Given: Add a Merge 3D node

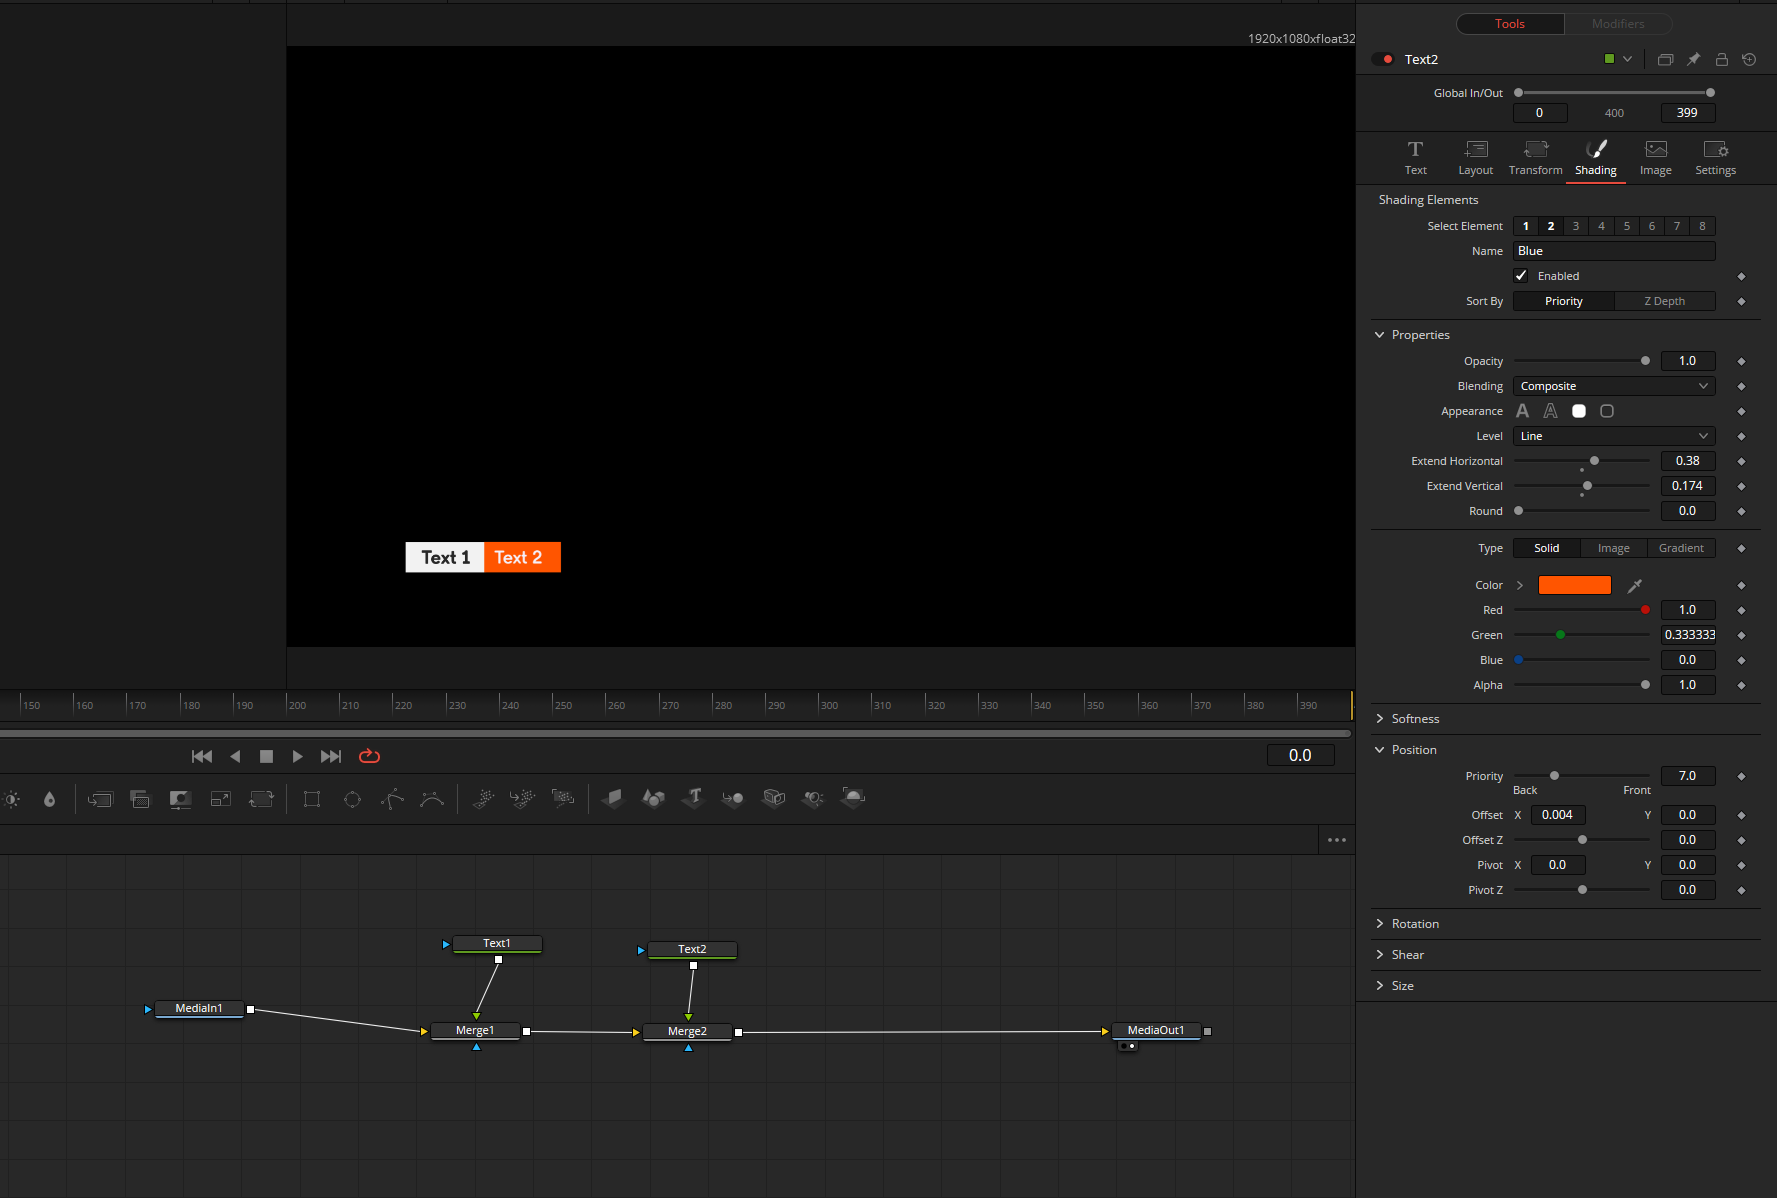Looking at the screenshot, I should tap(733, 798).
